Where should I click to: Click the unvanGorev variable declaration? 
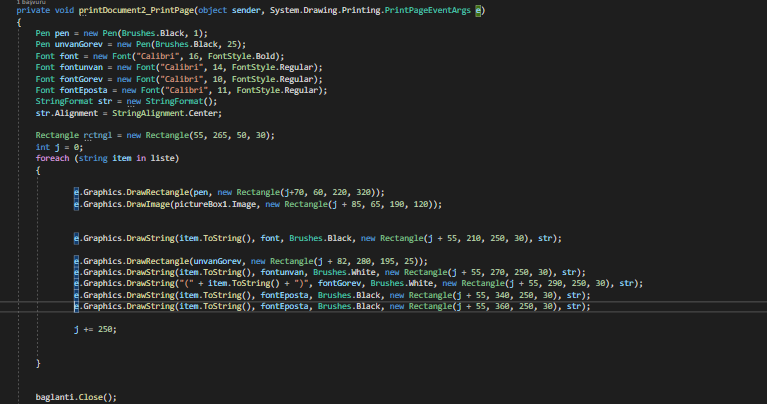(x=81, y=45)
